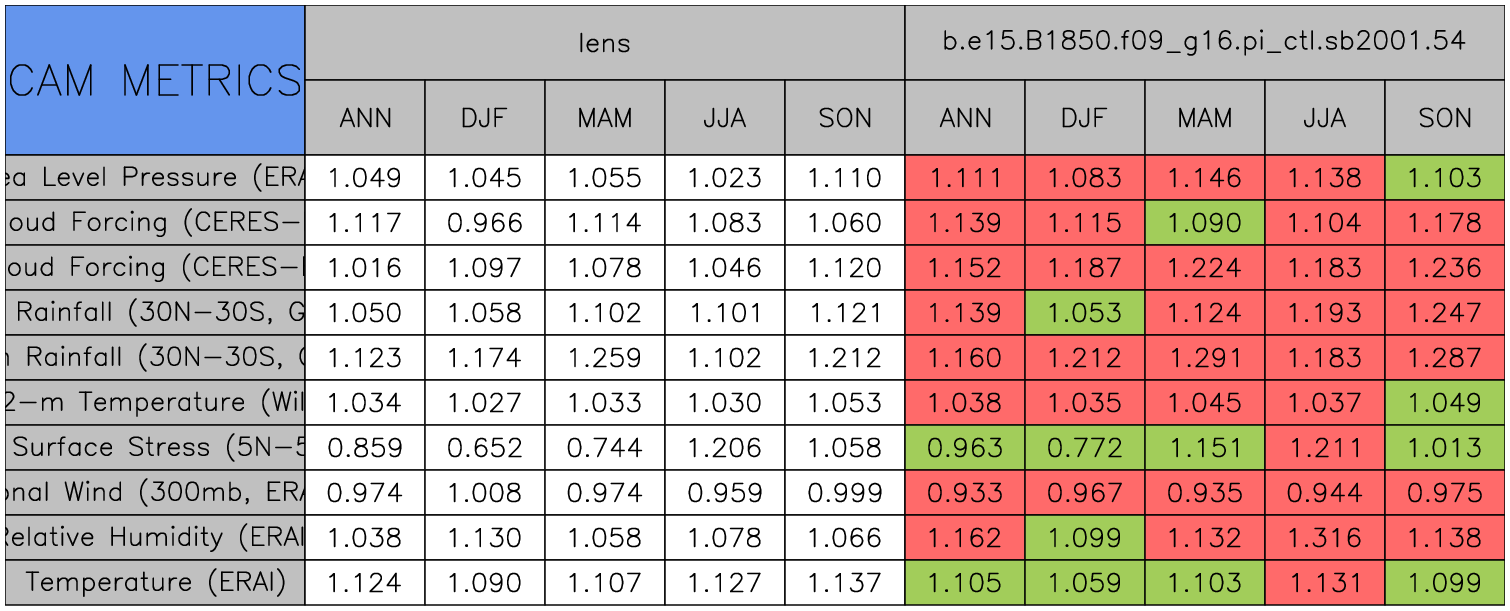The height and width of the screenshot is (611, 1510).
Task: Select the Surface Stress row label
Action: coord(155,447)
